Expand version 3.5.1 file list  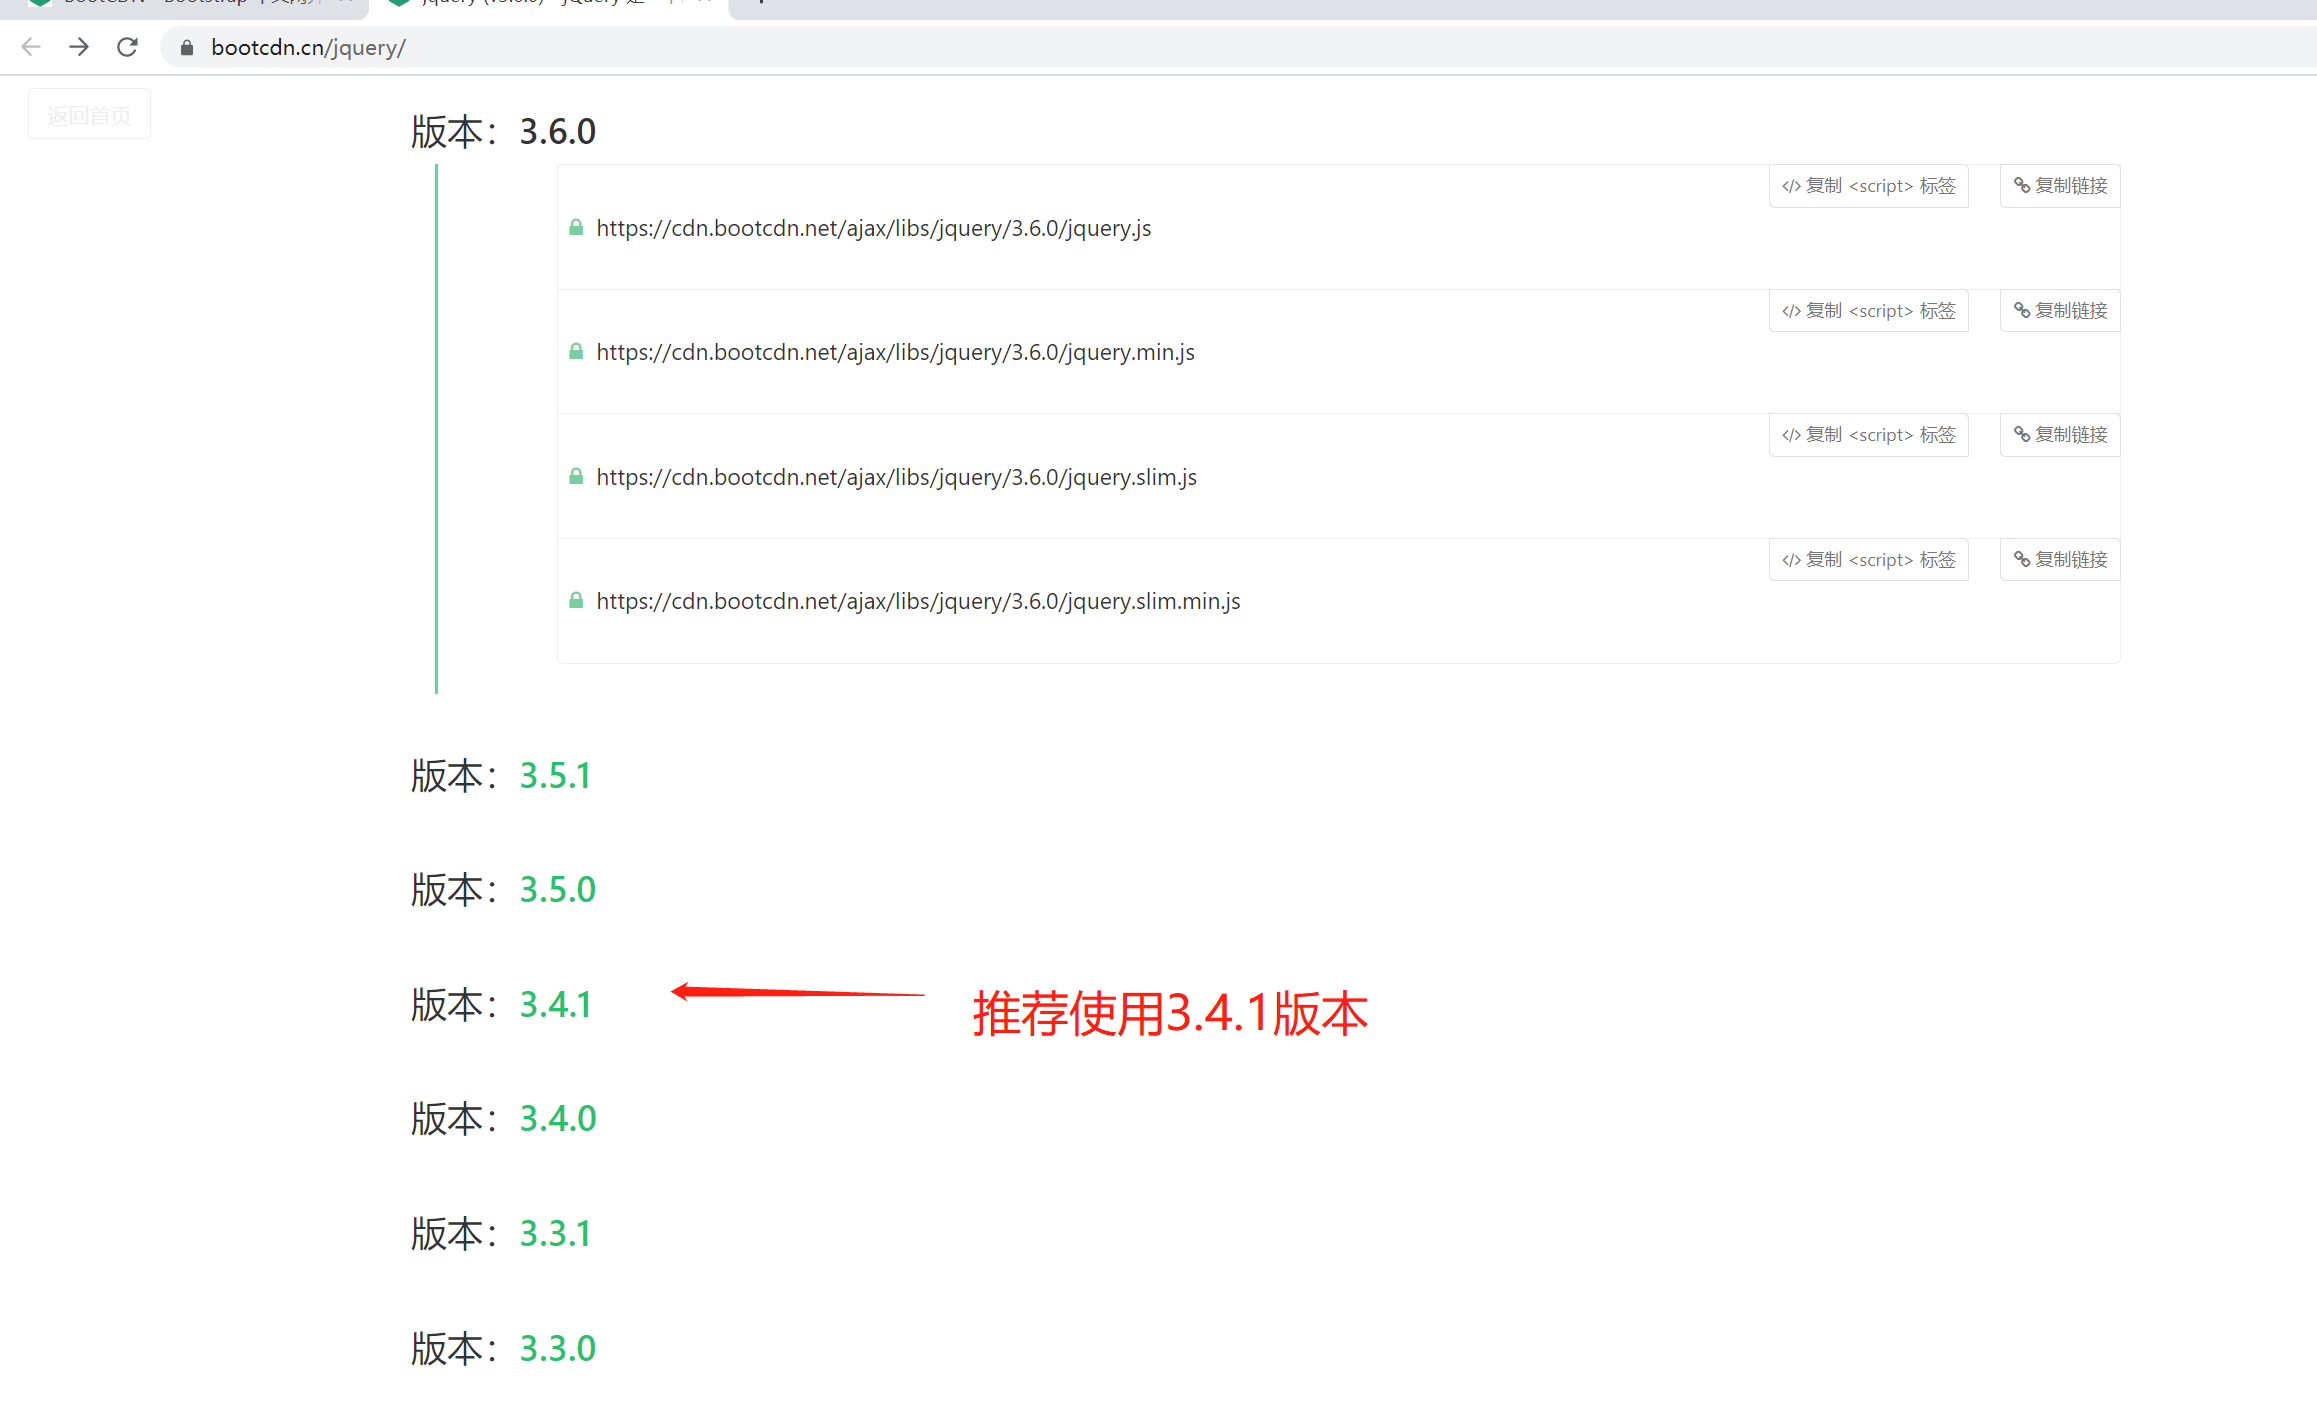pyautogui.click(x=555, y=776)
